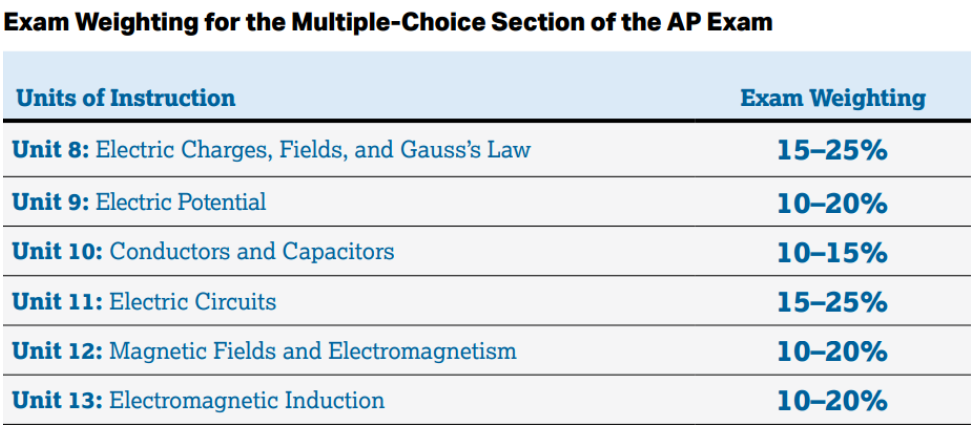This screenshot has width=978, height=430.
Task: Click the 15–25% weighting for Unit 11
Action: pos(832,302)
